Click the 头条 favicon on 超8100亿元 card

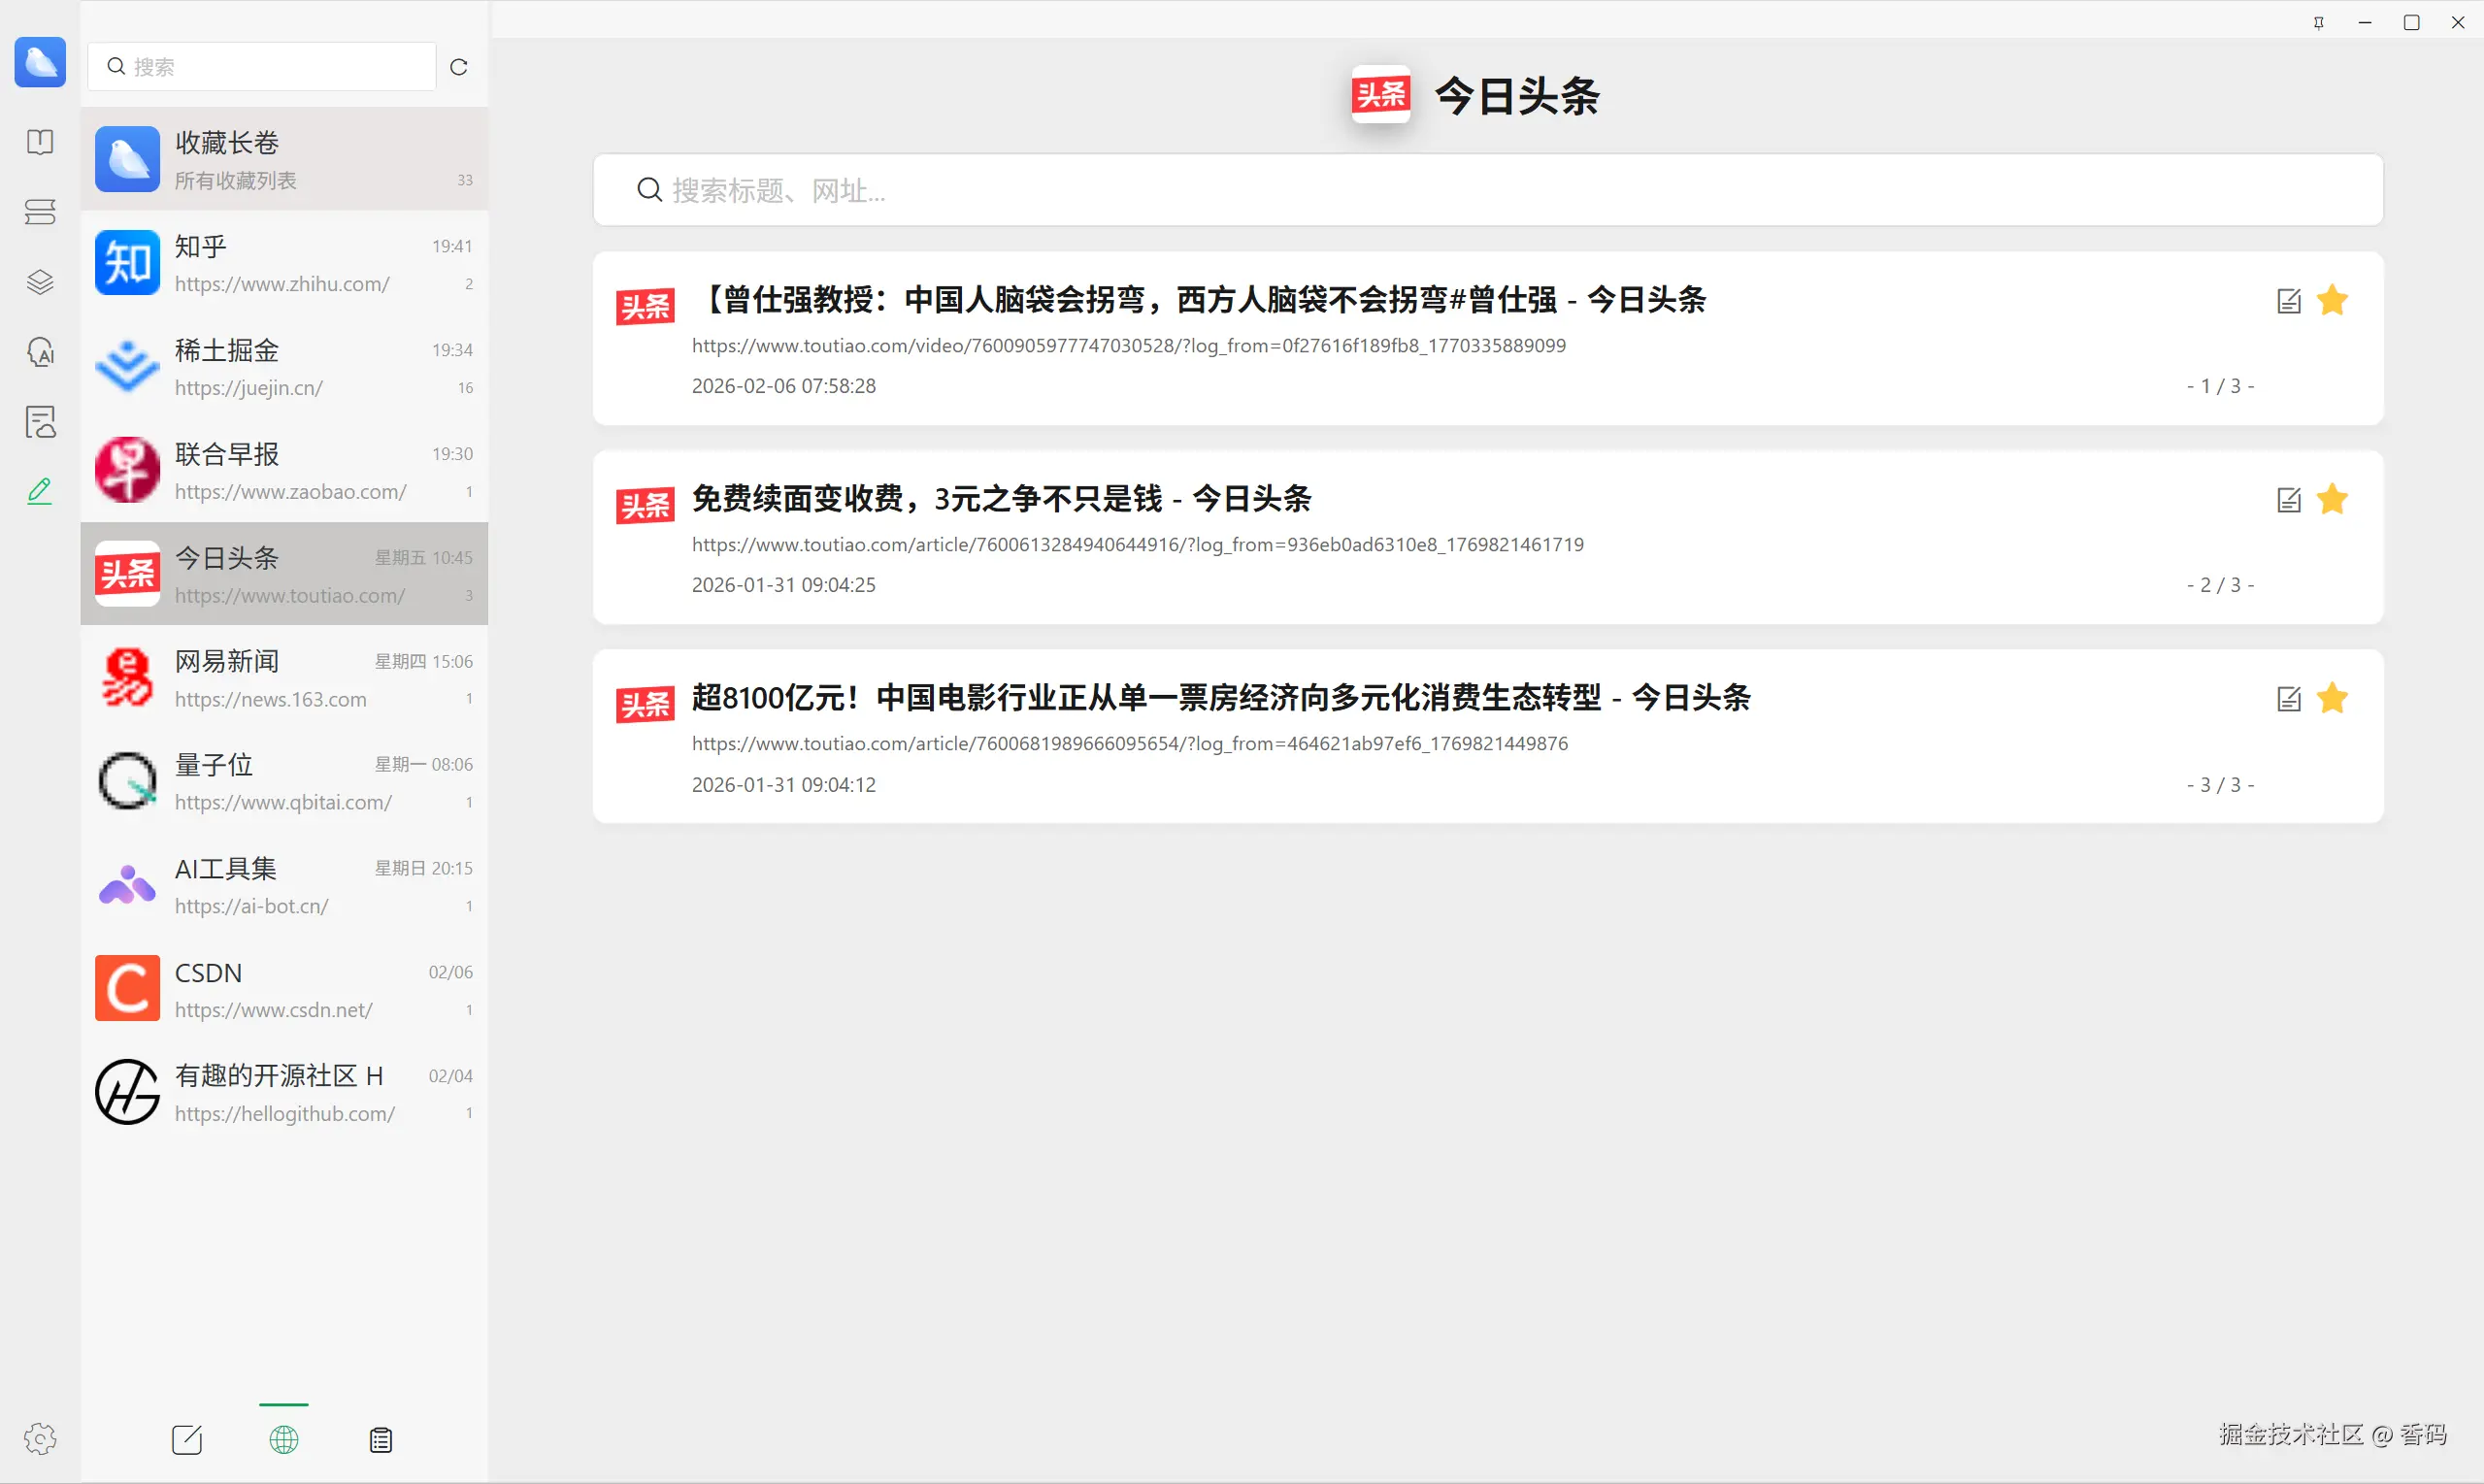click(645, 704)
